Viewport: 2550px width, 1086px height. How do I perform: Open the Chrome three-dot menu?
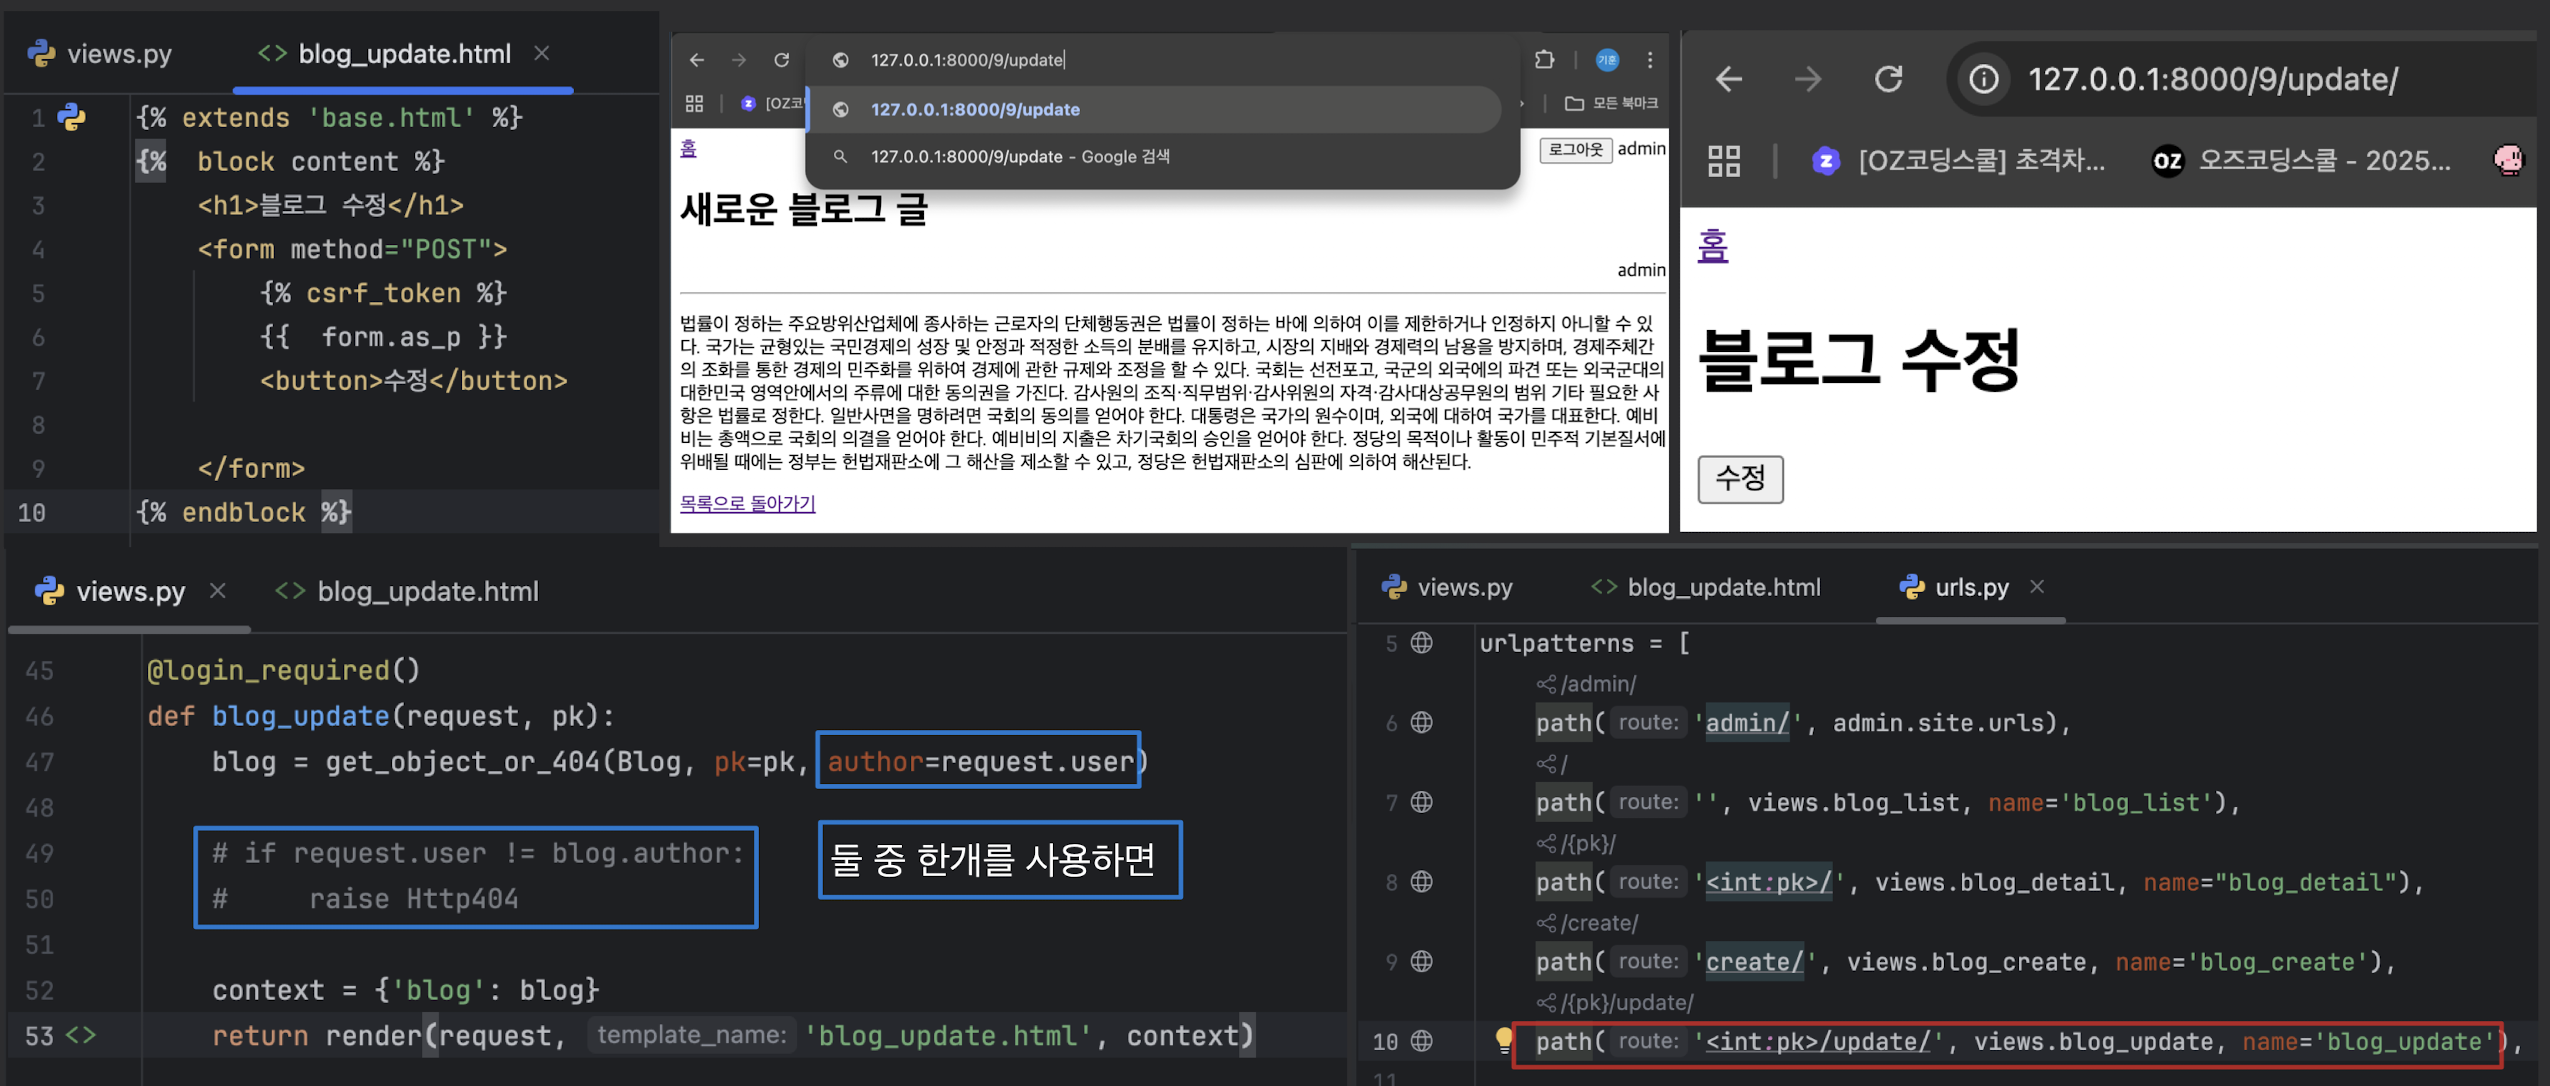point(1650,60)
